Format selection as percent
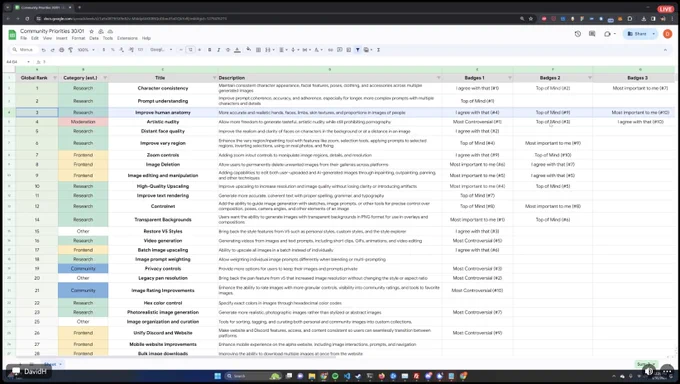This screenshot has height=384, width=680. (113, 50)
